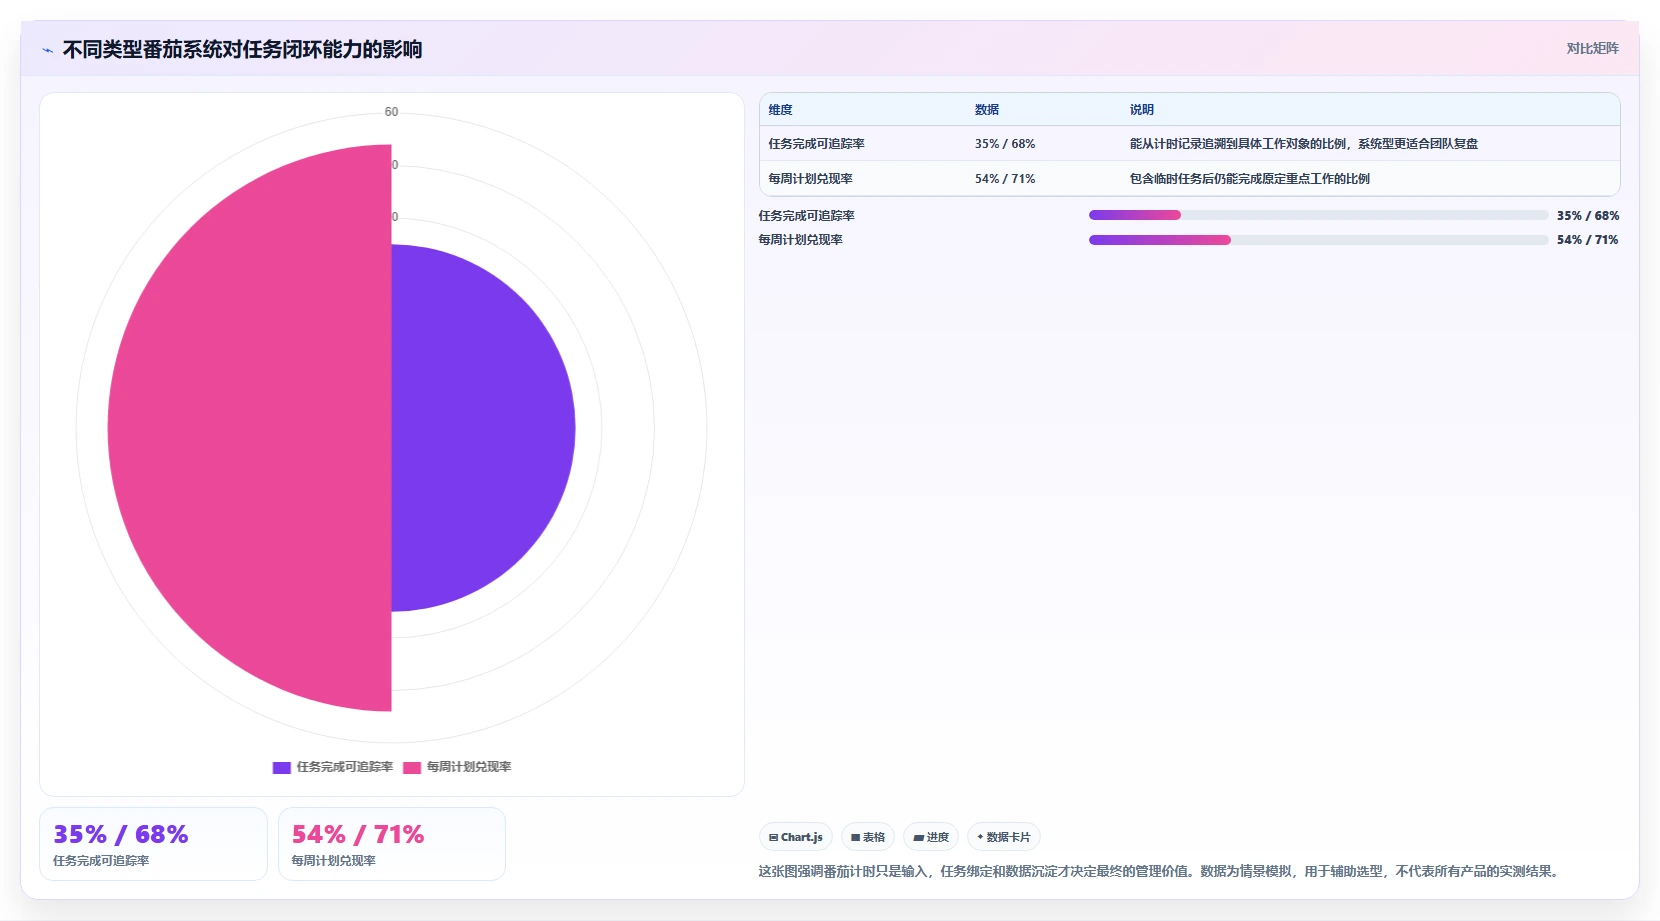This screenshot has height=921, width=1660.
Task: Open the 35% / 68% stat card
Action: click(153, 844)
